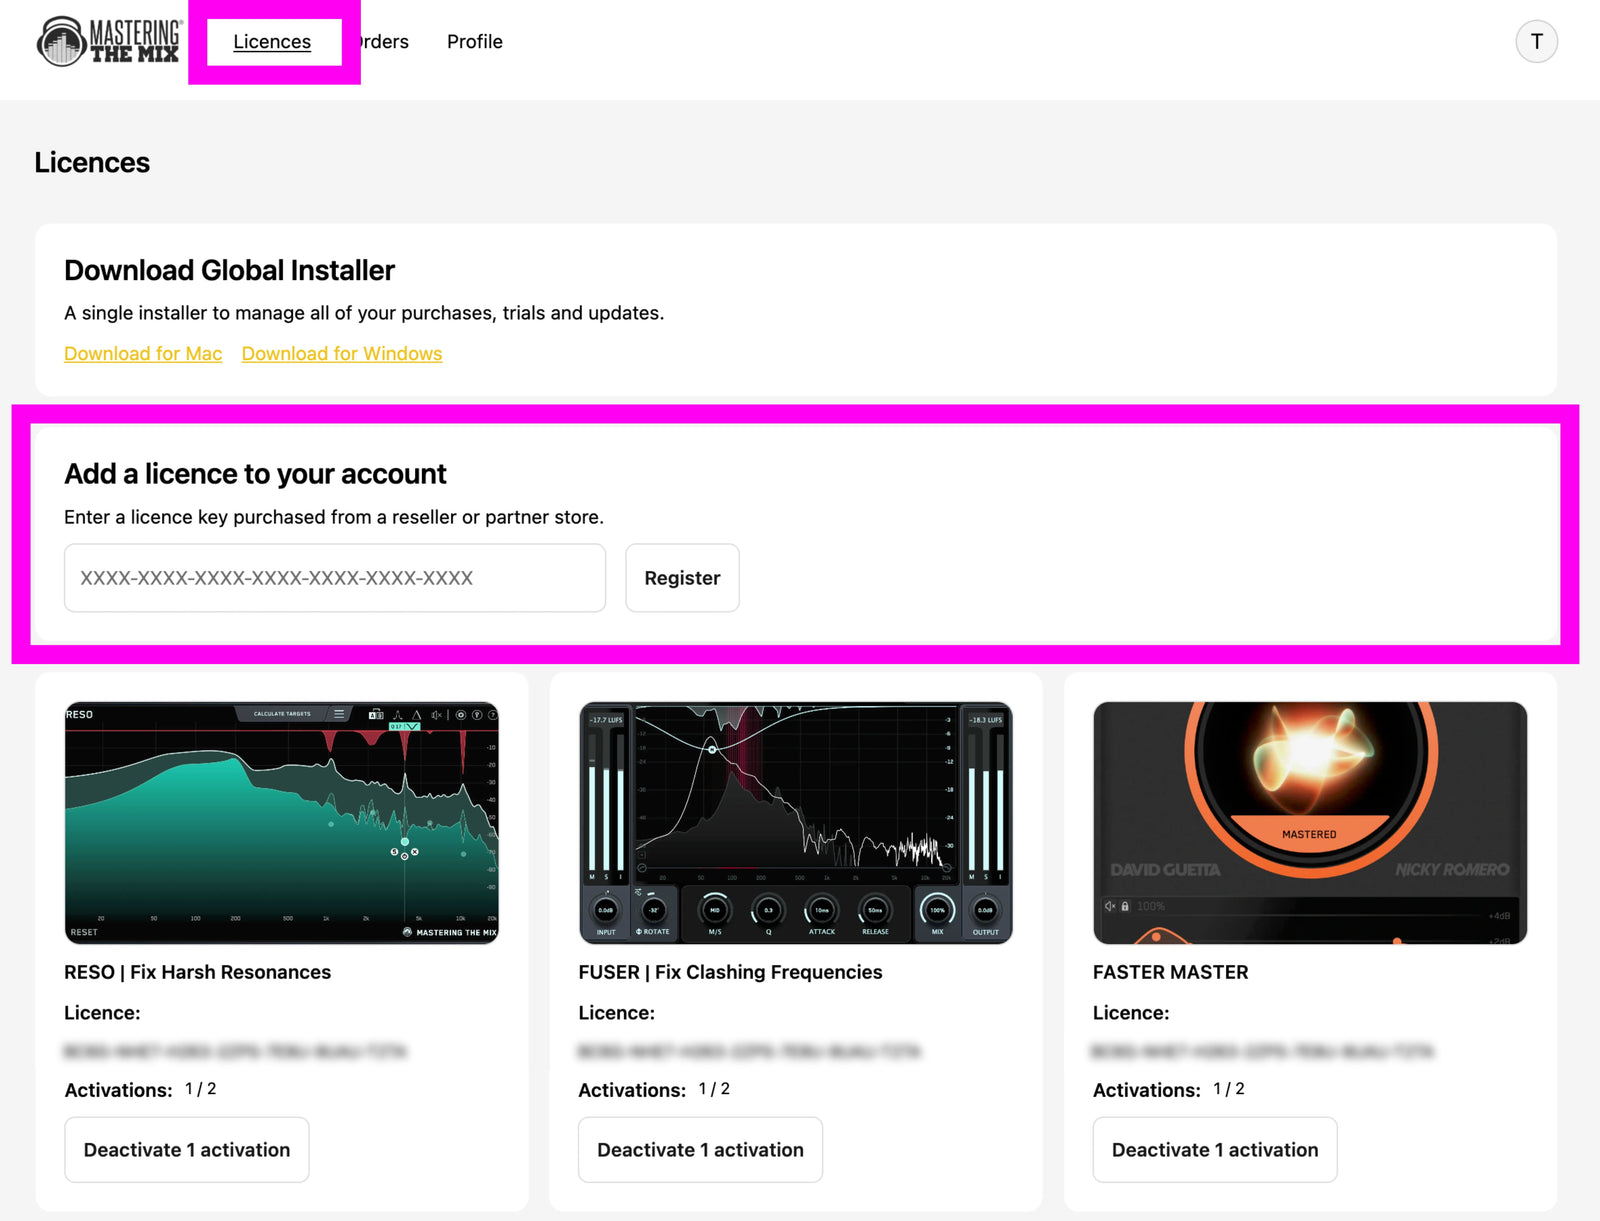Click 'Add a licence to your account' heading
The width and height of the screenshot is (1600, 1221).
tap(256, 474)
